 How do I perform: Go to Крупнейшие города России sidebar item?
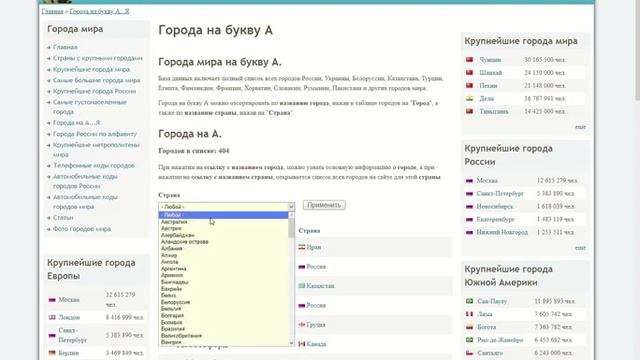pyautogui.click(x=94, y=91)
